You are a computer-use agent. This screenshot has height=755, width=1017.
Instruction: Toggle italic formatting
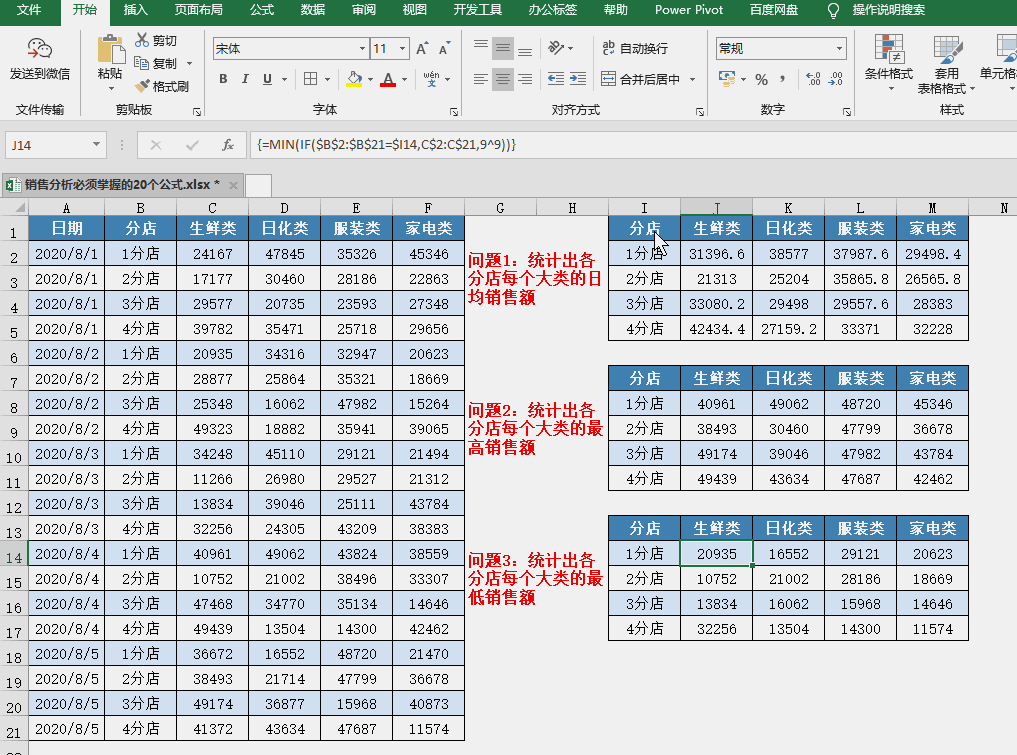coord(245,79)
